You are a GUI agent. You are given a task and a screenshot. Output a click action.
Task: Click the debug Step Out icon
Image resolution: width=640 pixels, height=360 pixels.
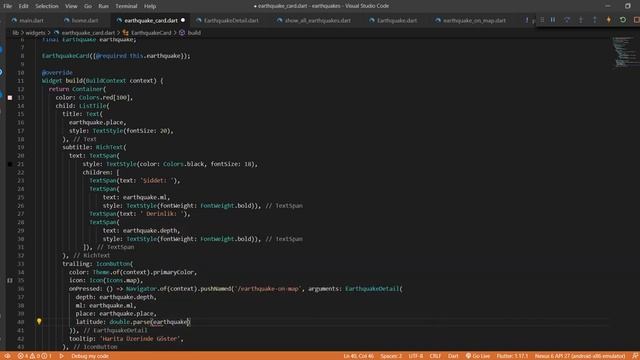(595, 20)
